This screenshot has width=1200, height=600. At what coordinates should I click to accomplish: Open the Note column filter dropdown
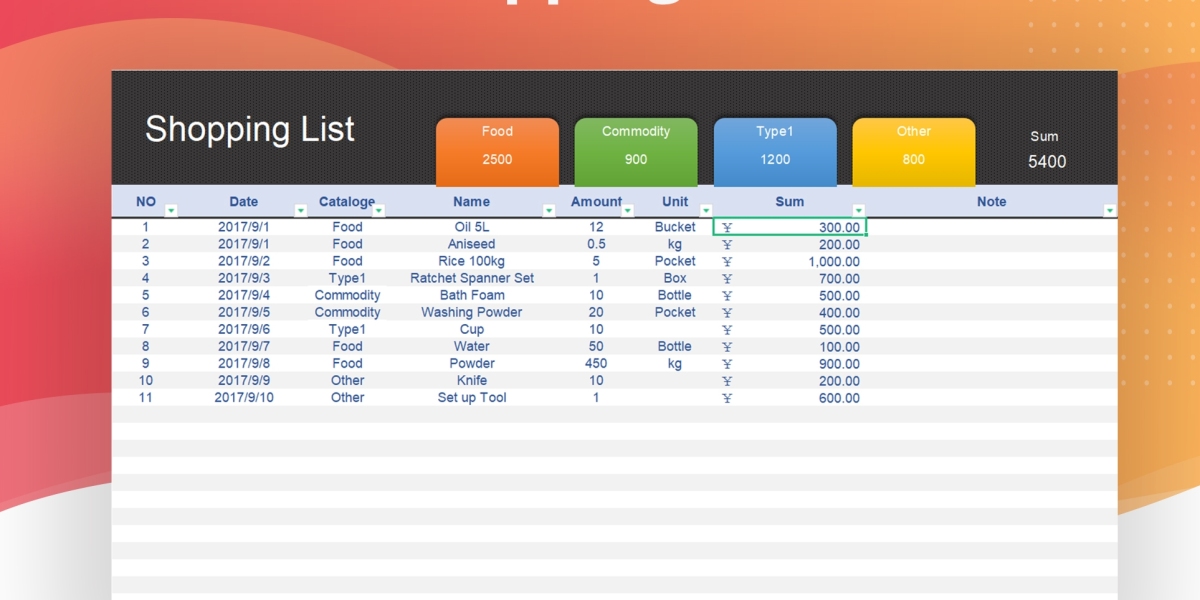click(1109, 210)
